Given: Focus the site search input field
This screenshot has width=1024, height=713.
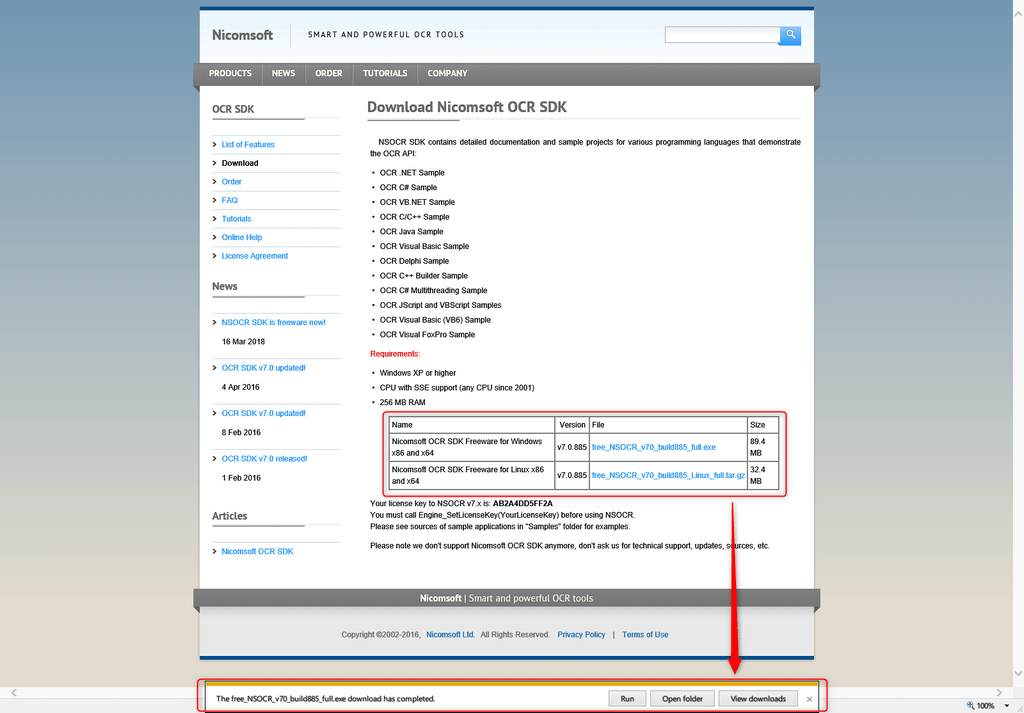Looking at the screenshot, I should (721, 35).
